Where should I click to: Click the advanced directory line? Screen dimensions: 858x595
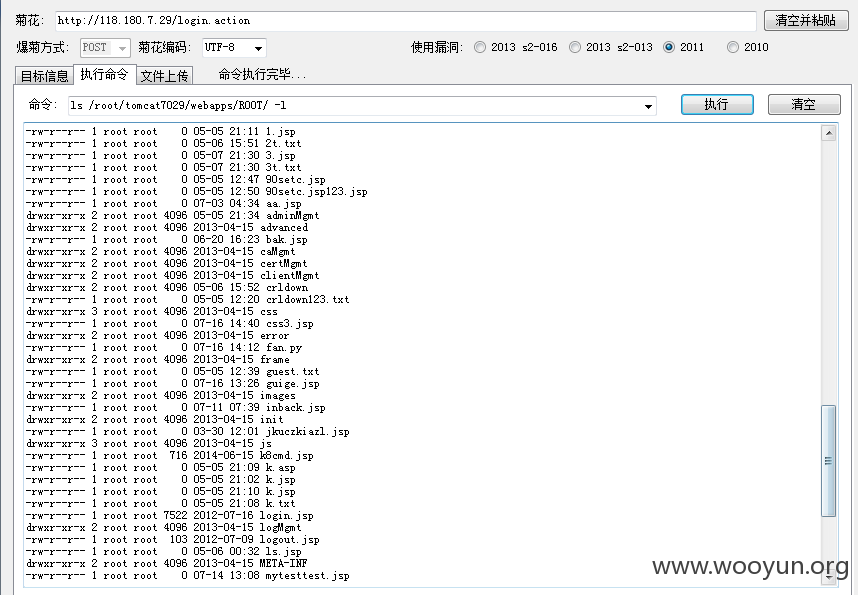[166, 228]
